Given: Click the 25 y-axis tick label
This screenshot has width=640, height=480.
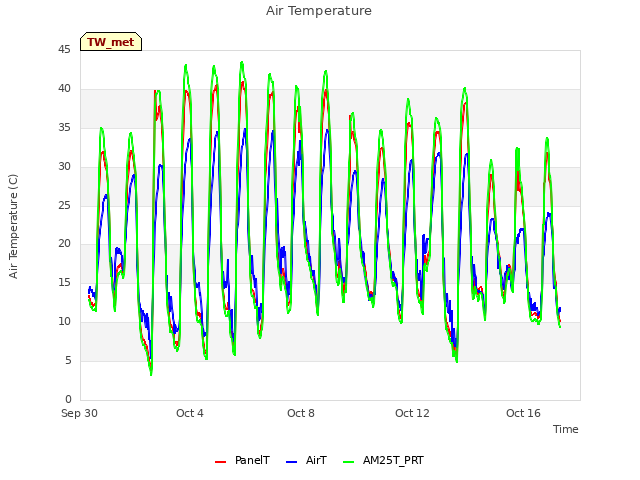Looking at the screenshot, I should [x=64, y=205].
